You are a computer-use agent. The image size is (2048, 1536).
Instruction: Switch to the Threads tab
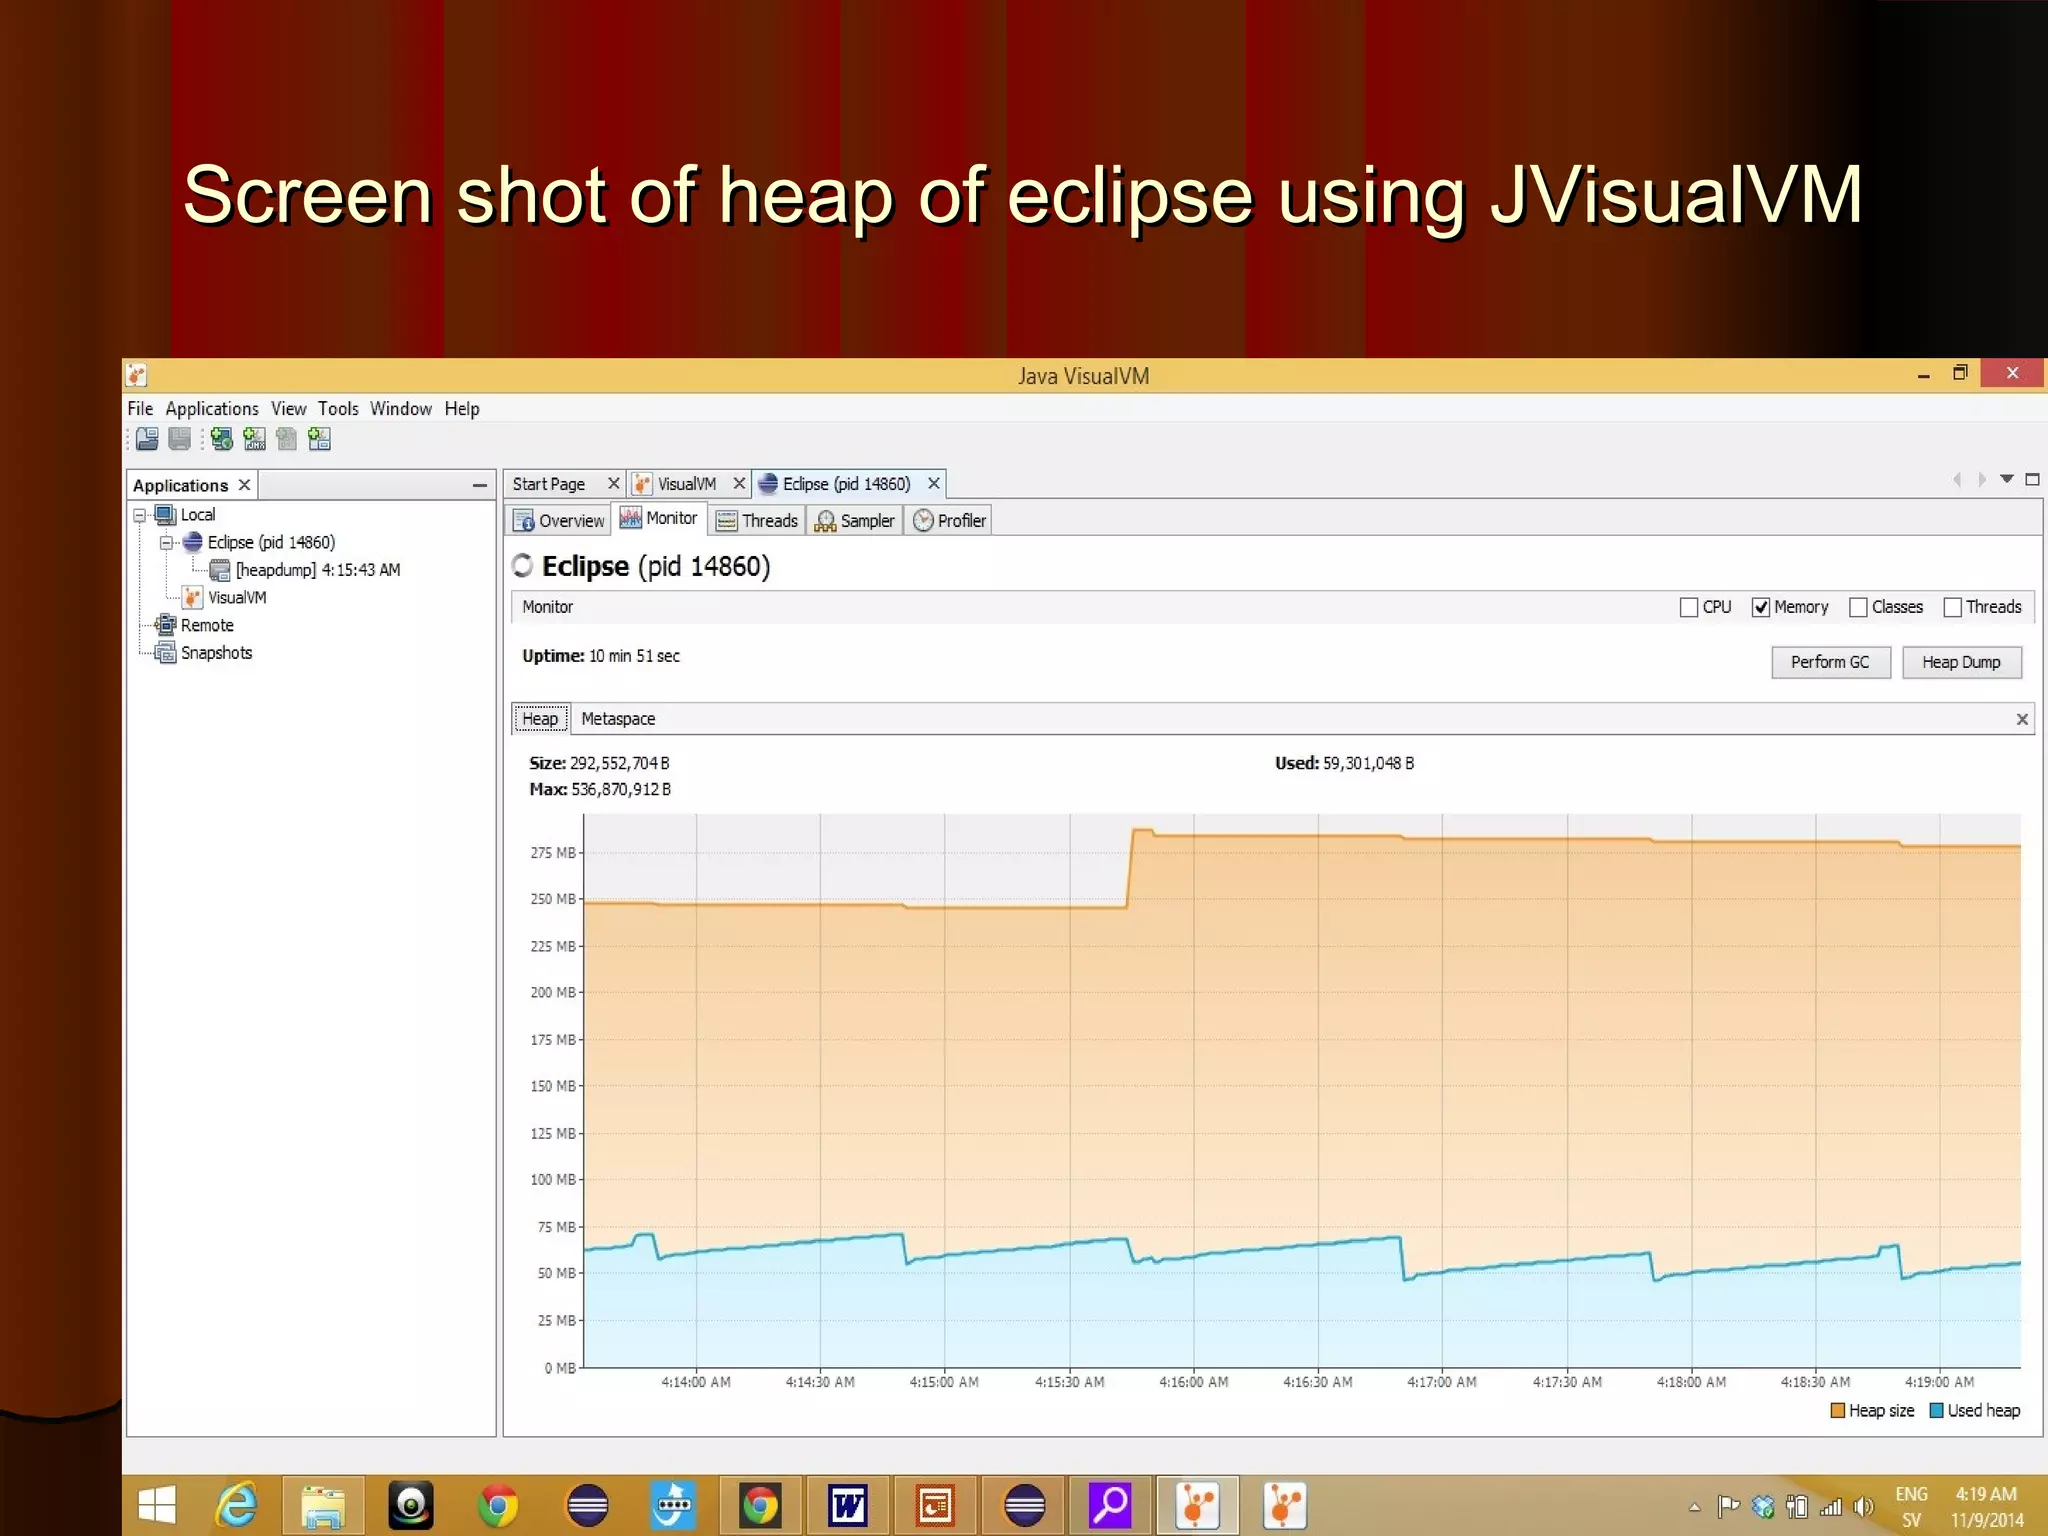coord(757,521)
